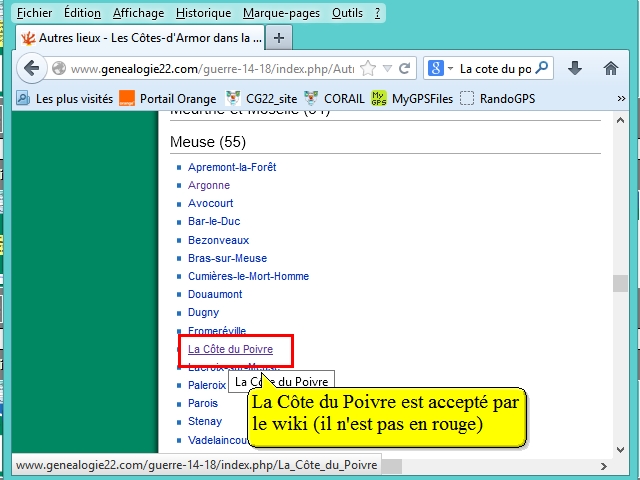The height and width of the screenshot is (480, 640).
Task: Follow the Bar-le-Duc link
Action: pyautogui.click(x=214, y=221)
